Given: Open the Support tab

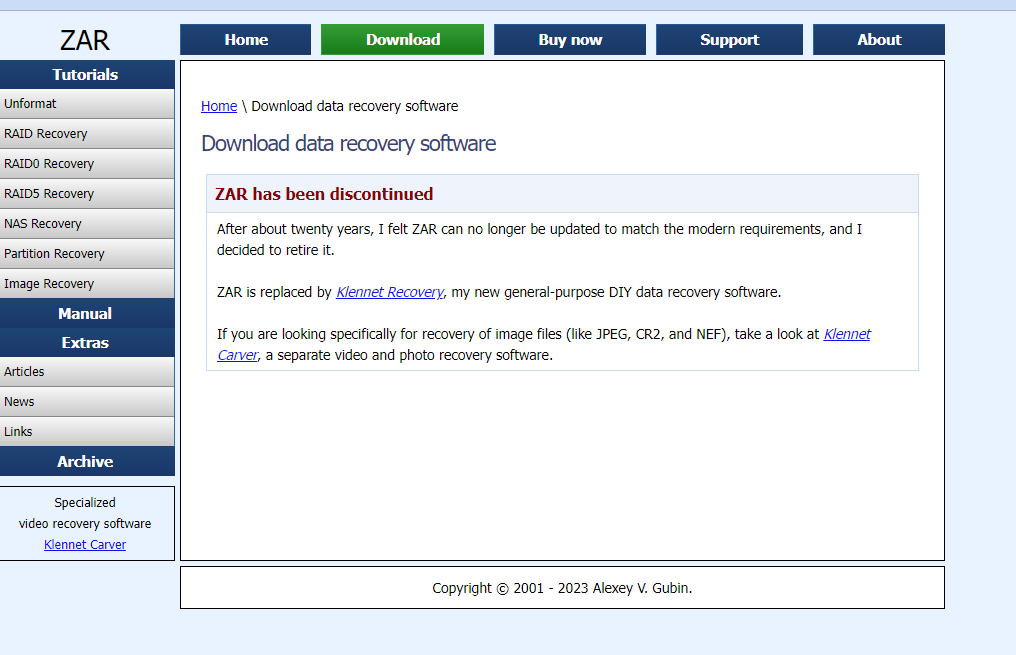Looking at the screenshot, I should pos(729,40).
